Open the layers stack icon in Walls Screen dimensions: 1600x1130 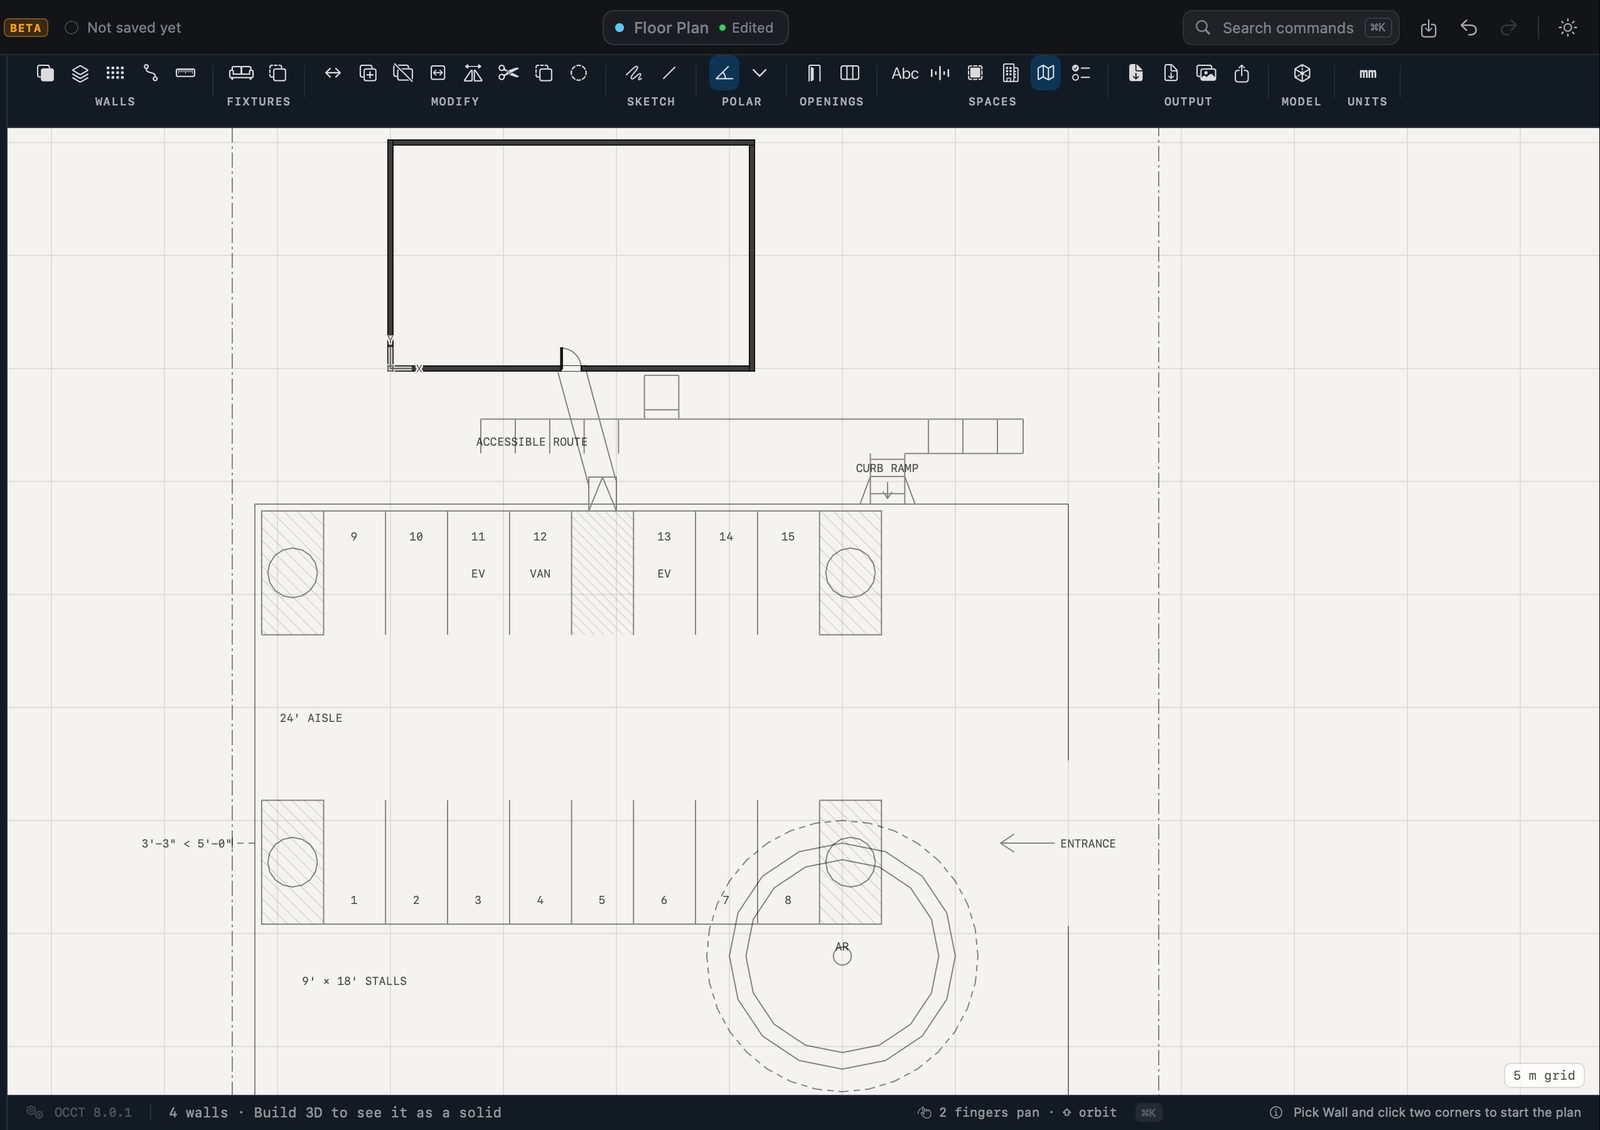click(x=80, y=73)
